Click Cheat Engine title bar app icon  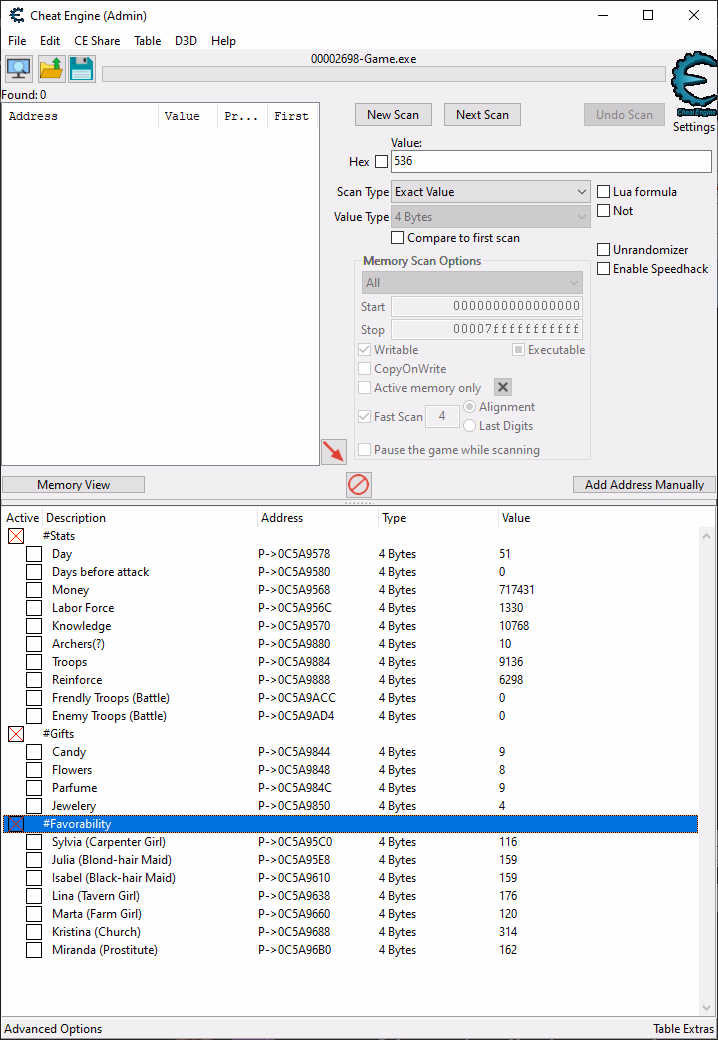(17, 15)
